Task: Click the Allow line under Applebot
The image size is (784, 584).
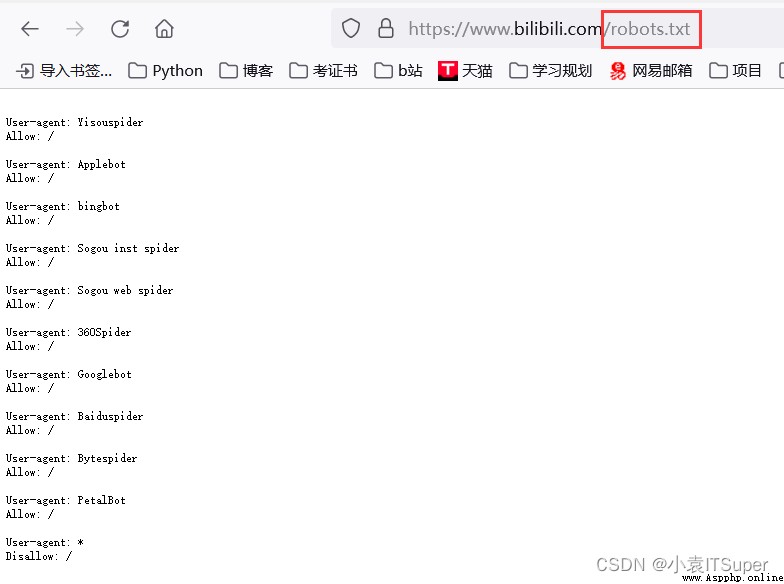Action: pyautogui.click(x=30, y=178)
